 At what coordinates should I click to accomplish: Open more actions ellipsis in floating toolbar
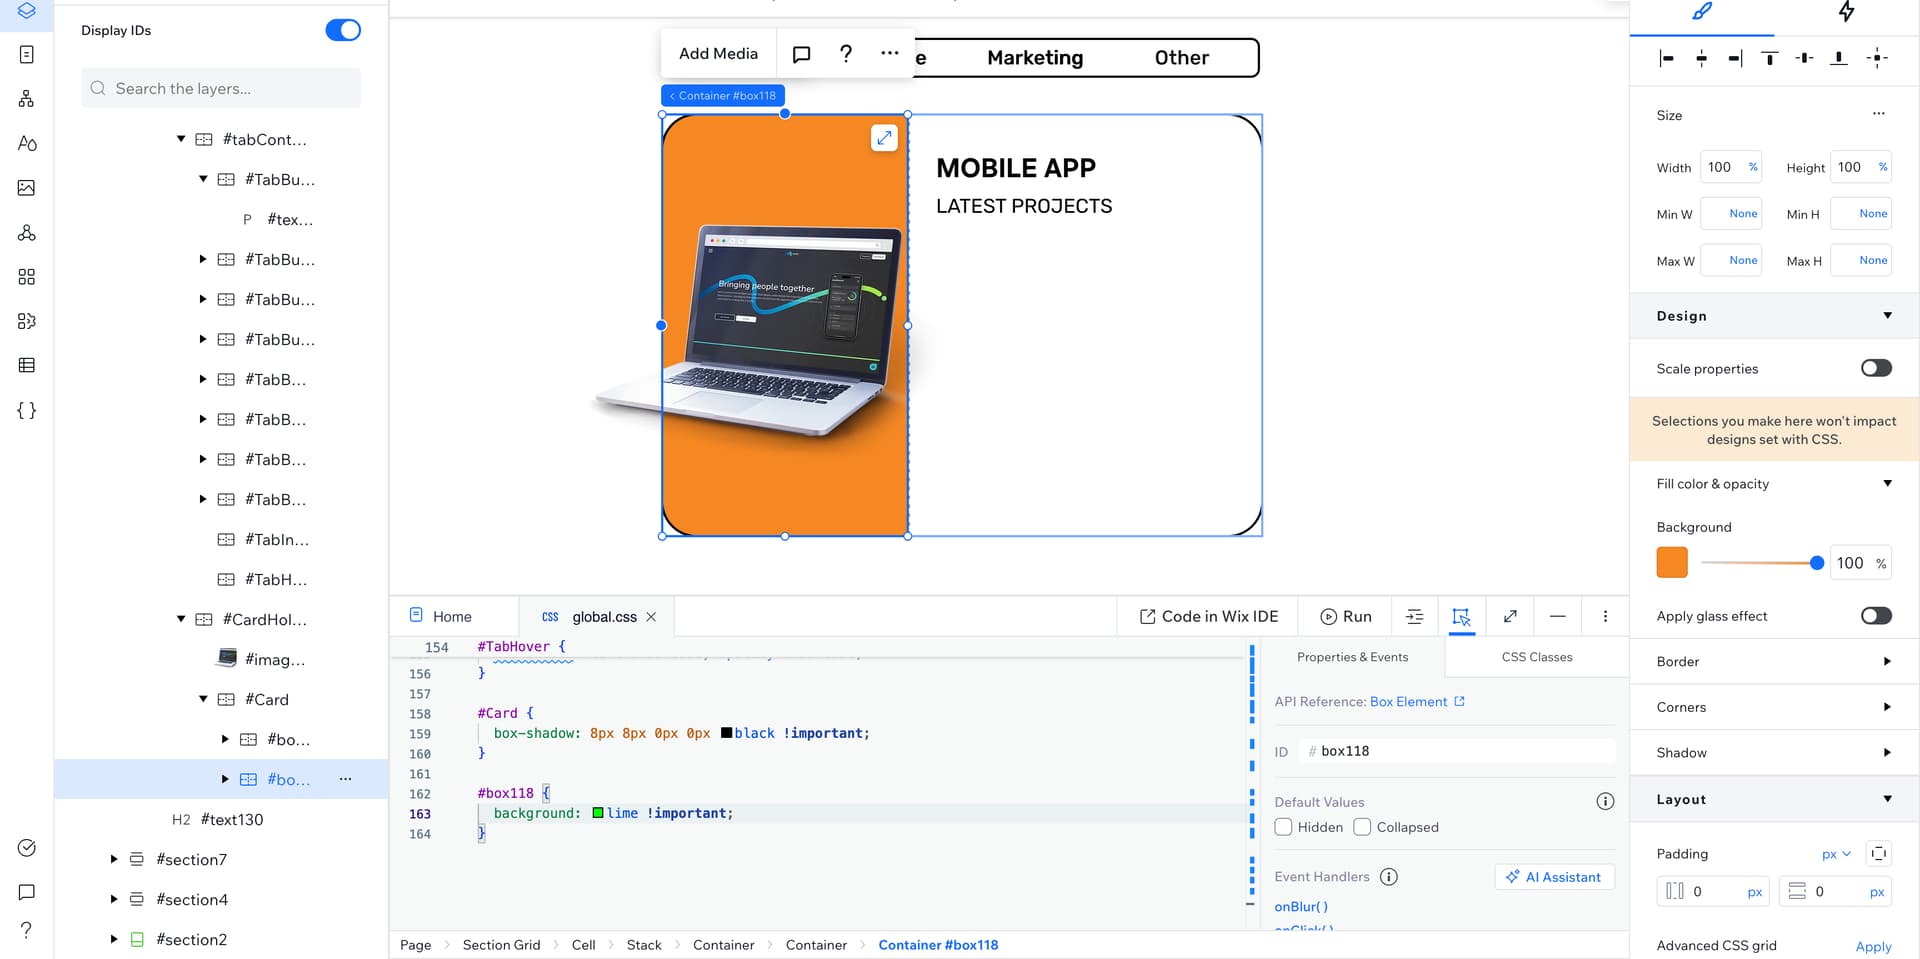(890, 53)
